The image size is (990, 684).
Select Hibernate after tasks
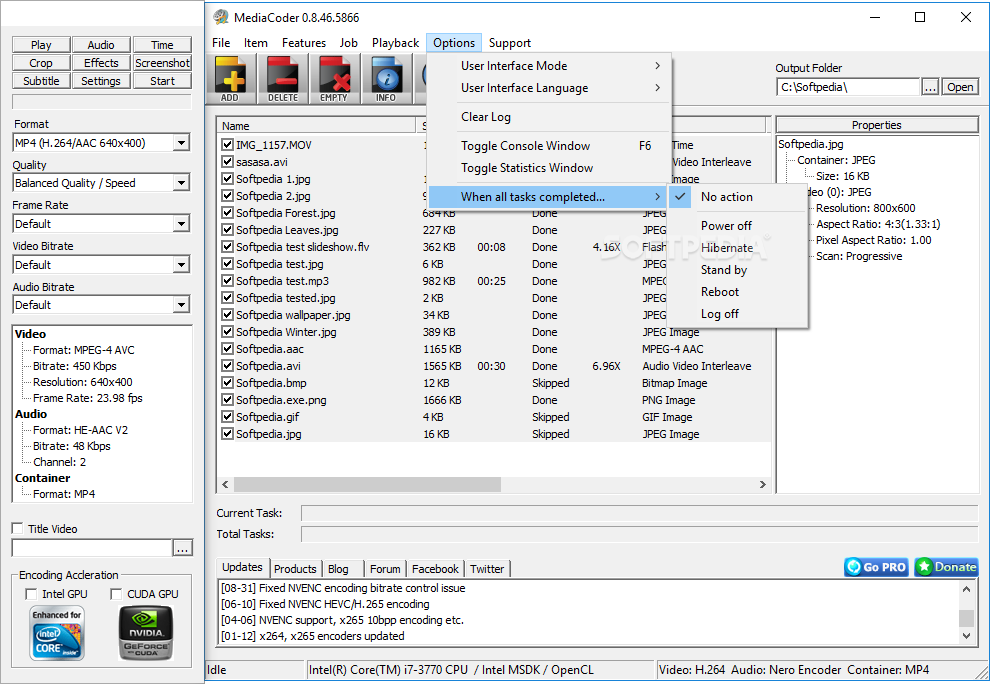click(737, 248)
